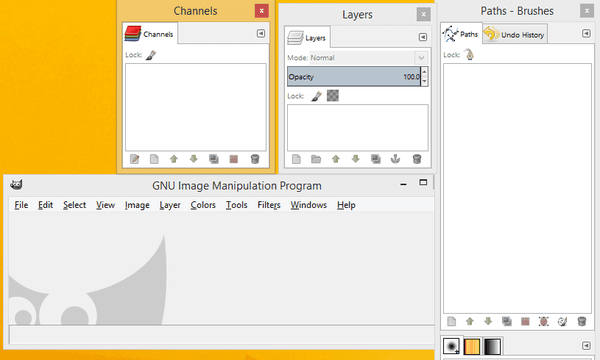Switch to the Brushes tab icon

(451, 346)
